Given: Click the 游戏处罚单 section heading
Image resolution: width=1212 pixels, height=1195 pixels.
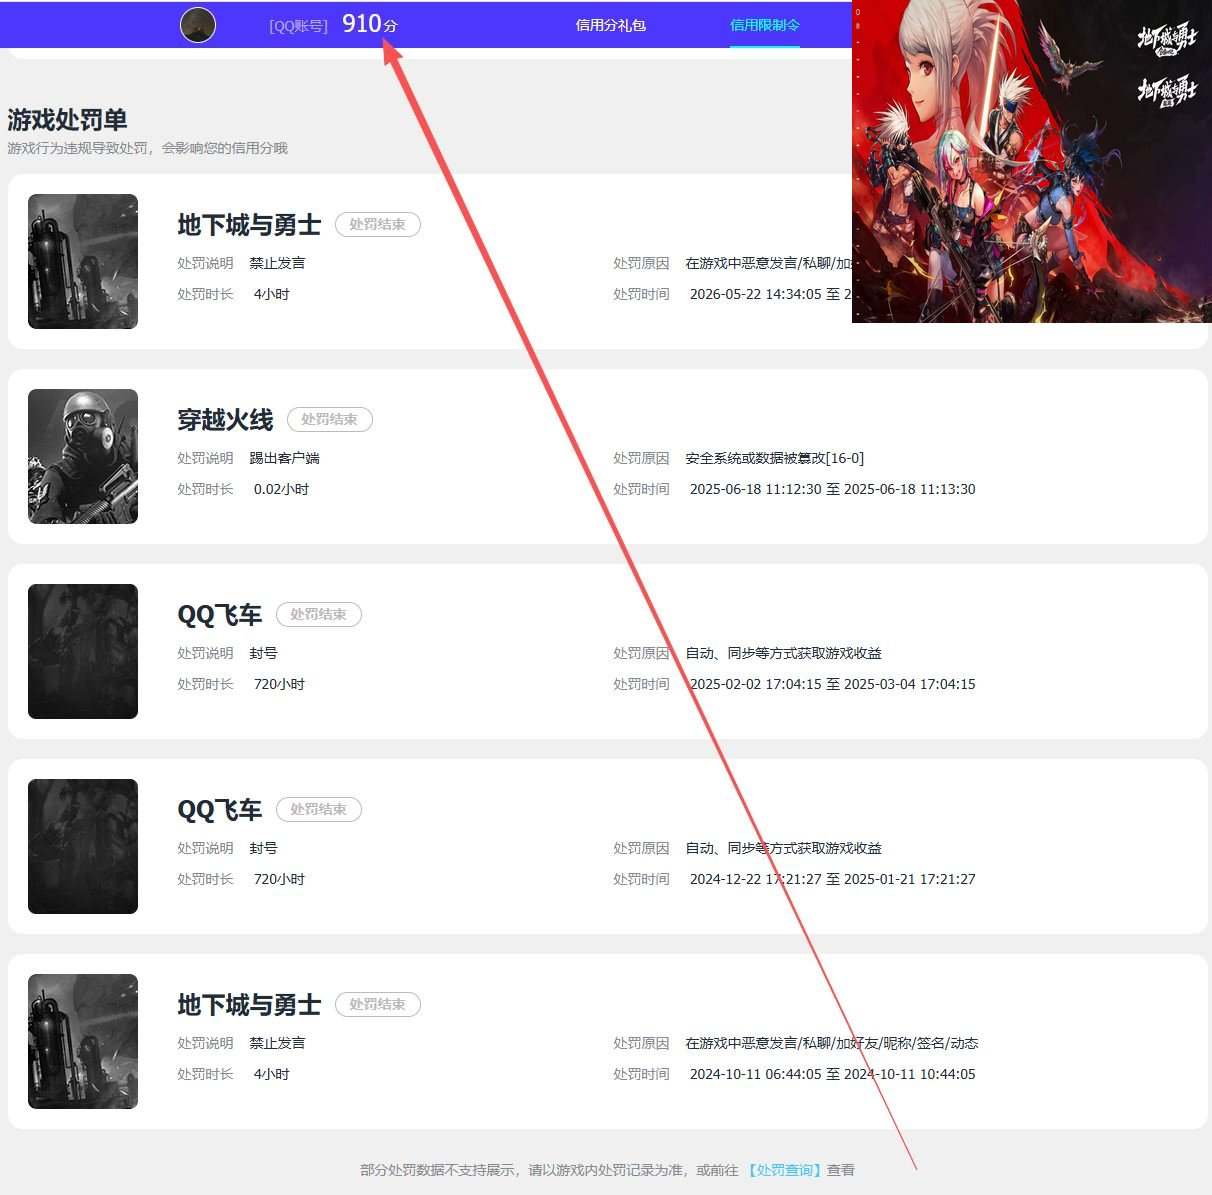Looking at the screenshot, I should click(x=67, y=120).
